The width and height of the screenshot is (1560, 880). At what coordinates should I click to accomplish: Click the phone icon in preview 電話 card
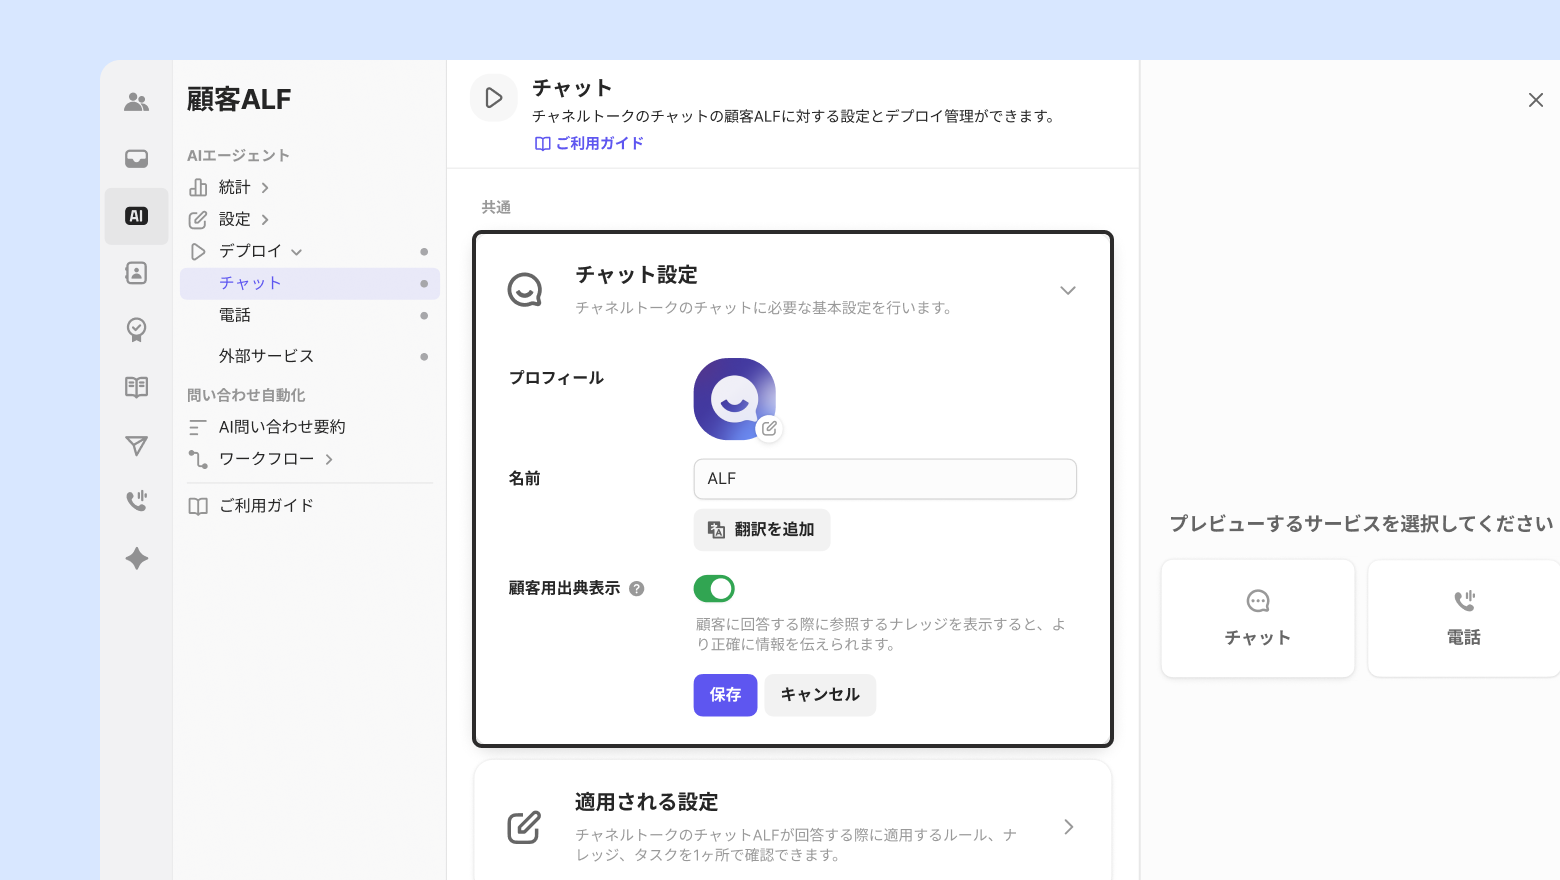point(1464,601)
